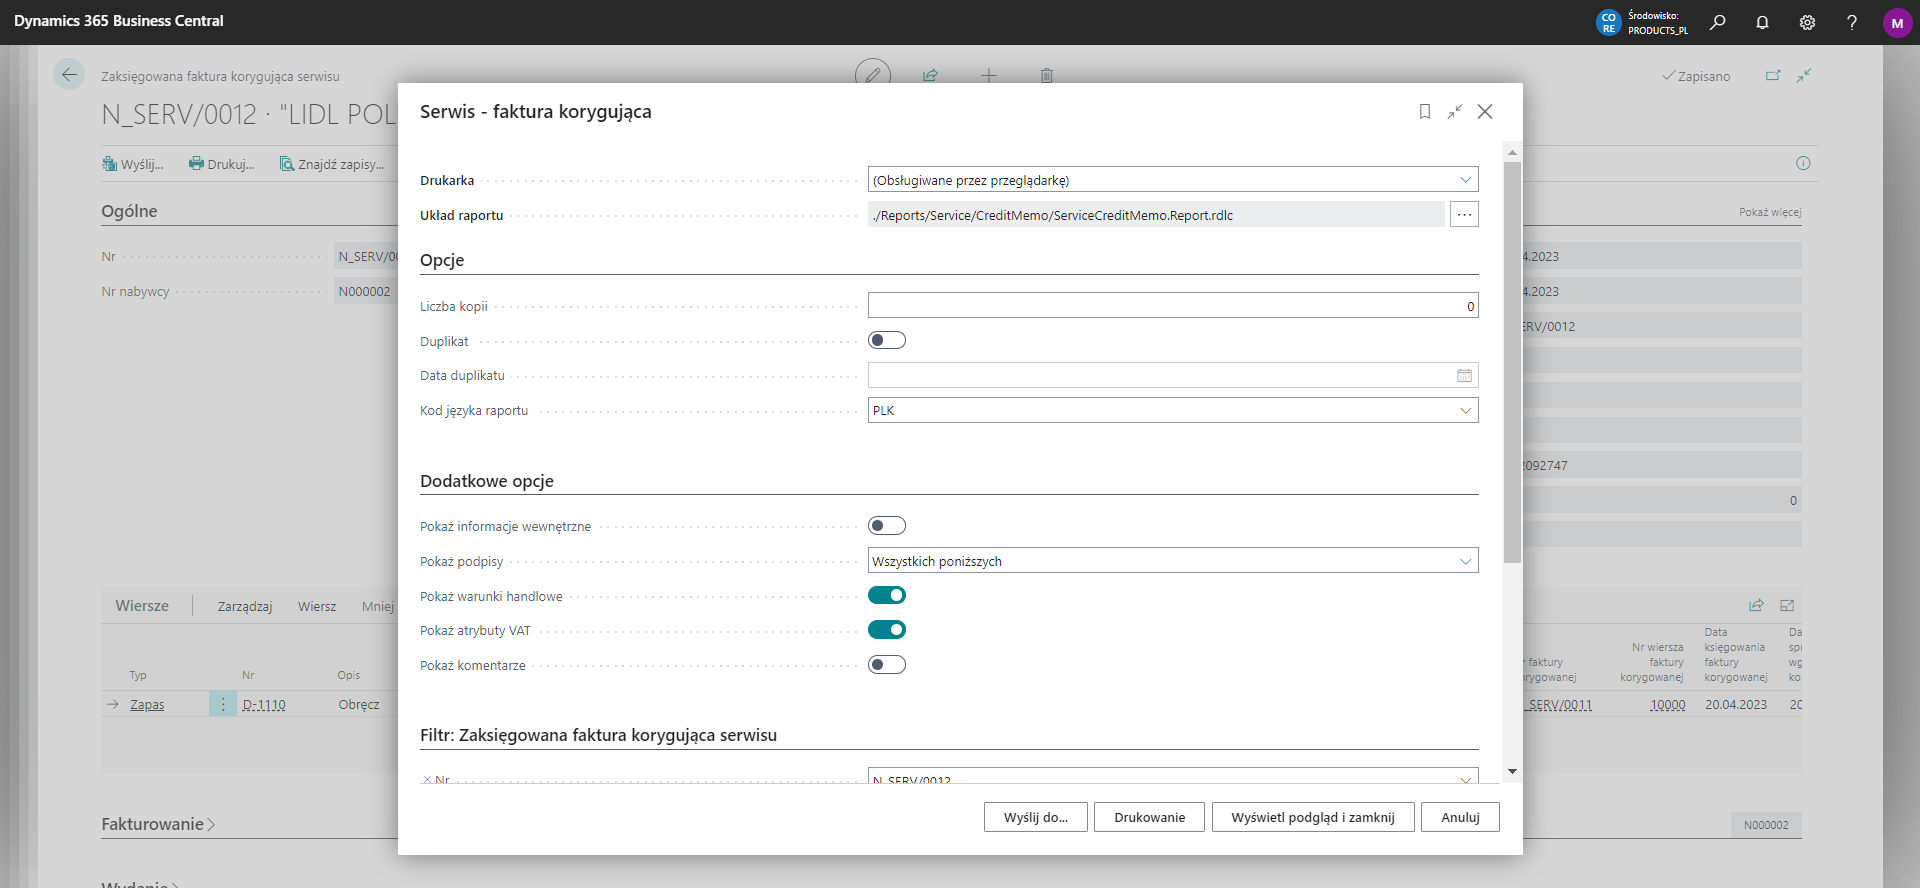Click Mniej in Wiersze toolbar

tap(378, 606)
